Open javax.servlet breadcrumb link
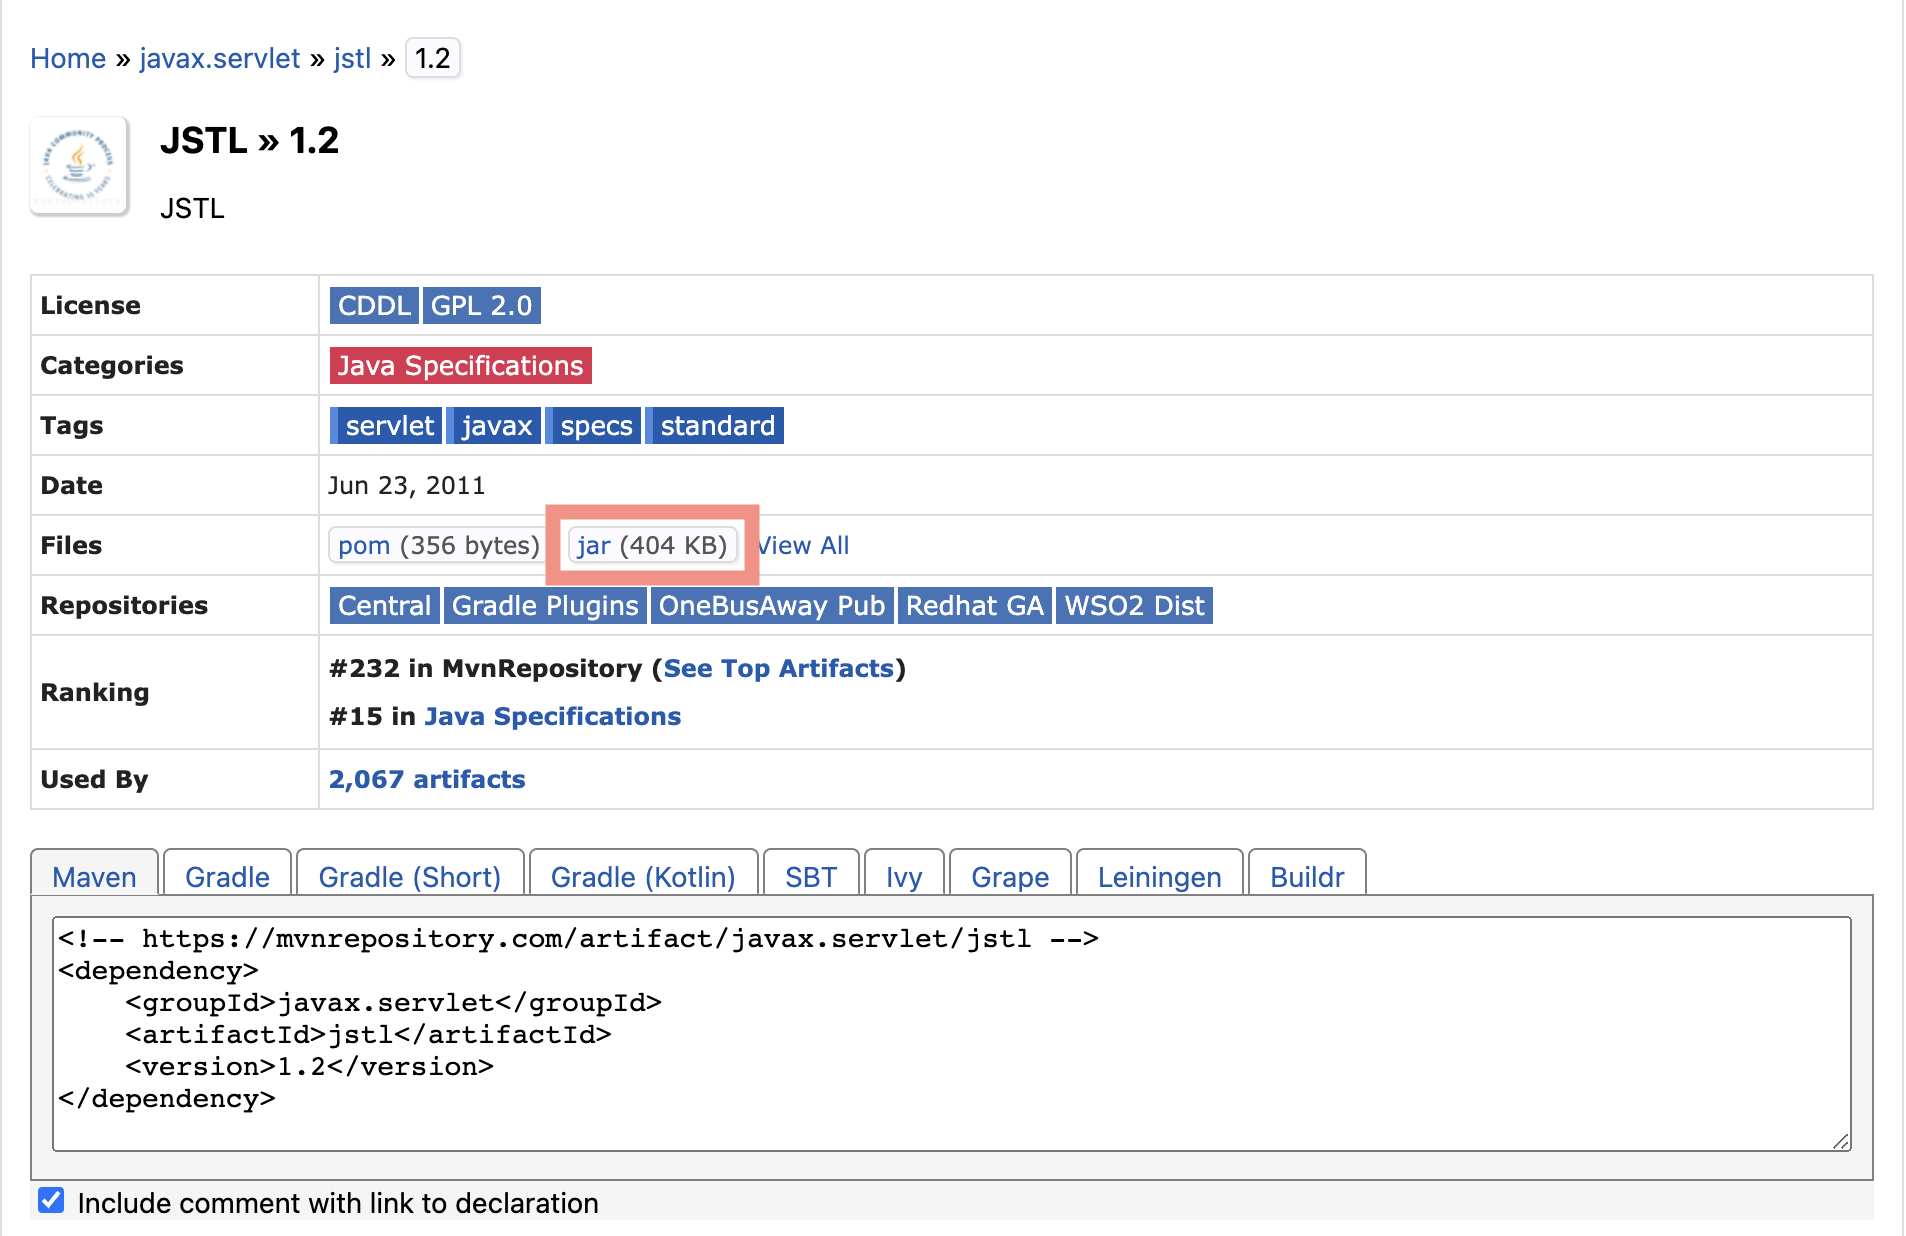 [x=219, y=59]
